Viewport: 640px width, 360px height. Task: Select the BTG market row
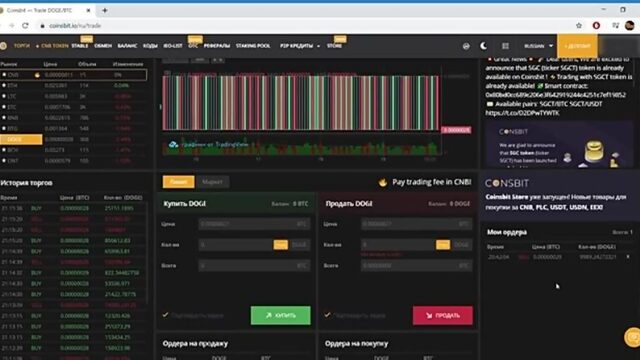[x=73, y=129]
